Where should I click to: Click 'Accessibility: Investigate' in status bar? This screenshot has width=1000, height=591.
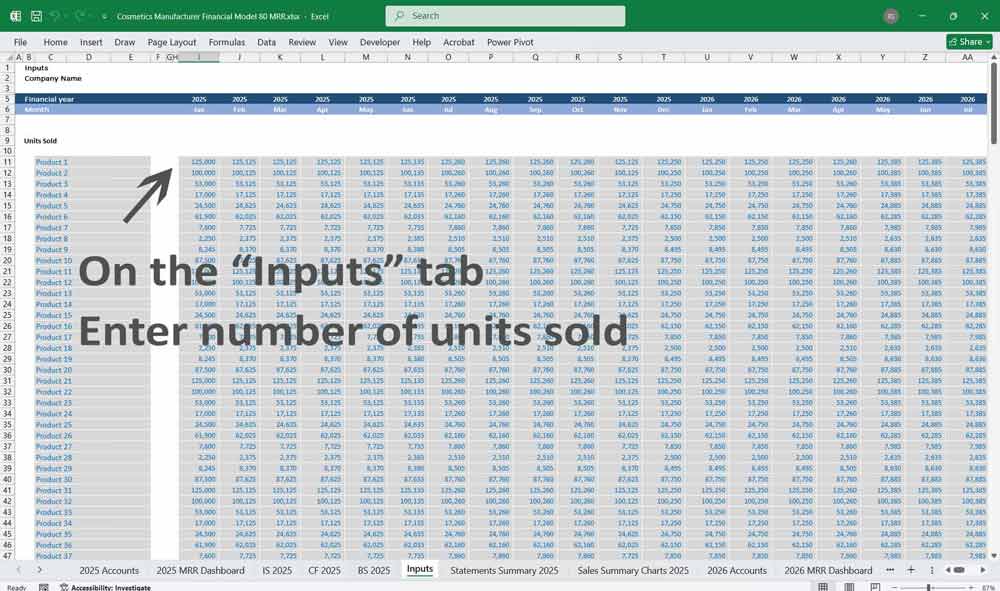coord(105,587)
